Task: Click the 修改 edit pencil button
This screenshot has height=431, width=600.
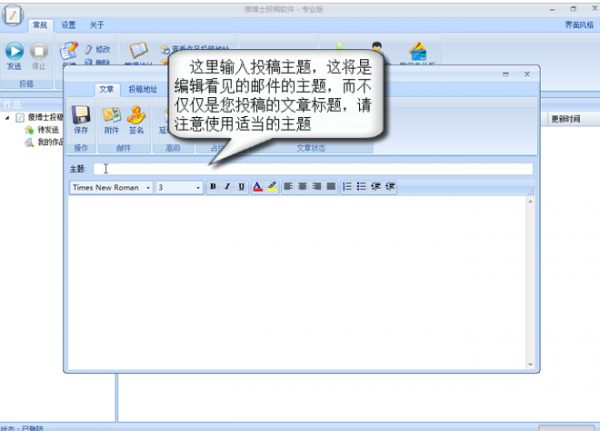Action: pyautogui.click(x=98, y=49)
